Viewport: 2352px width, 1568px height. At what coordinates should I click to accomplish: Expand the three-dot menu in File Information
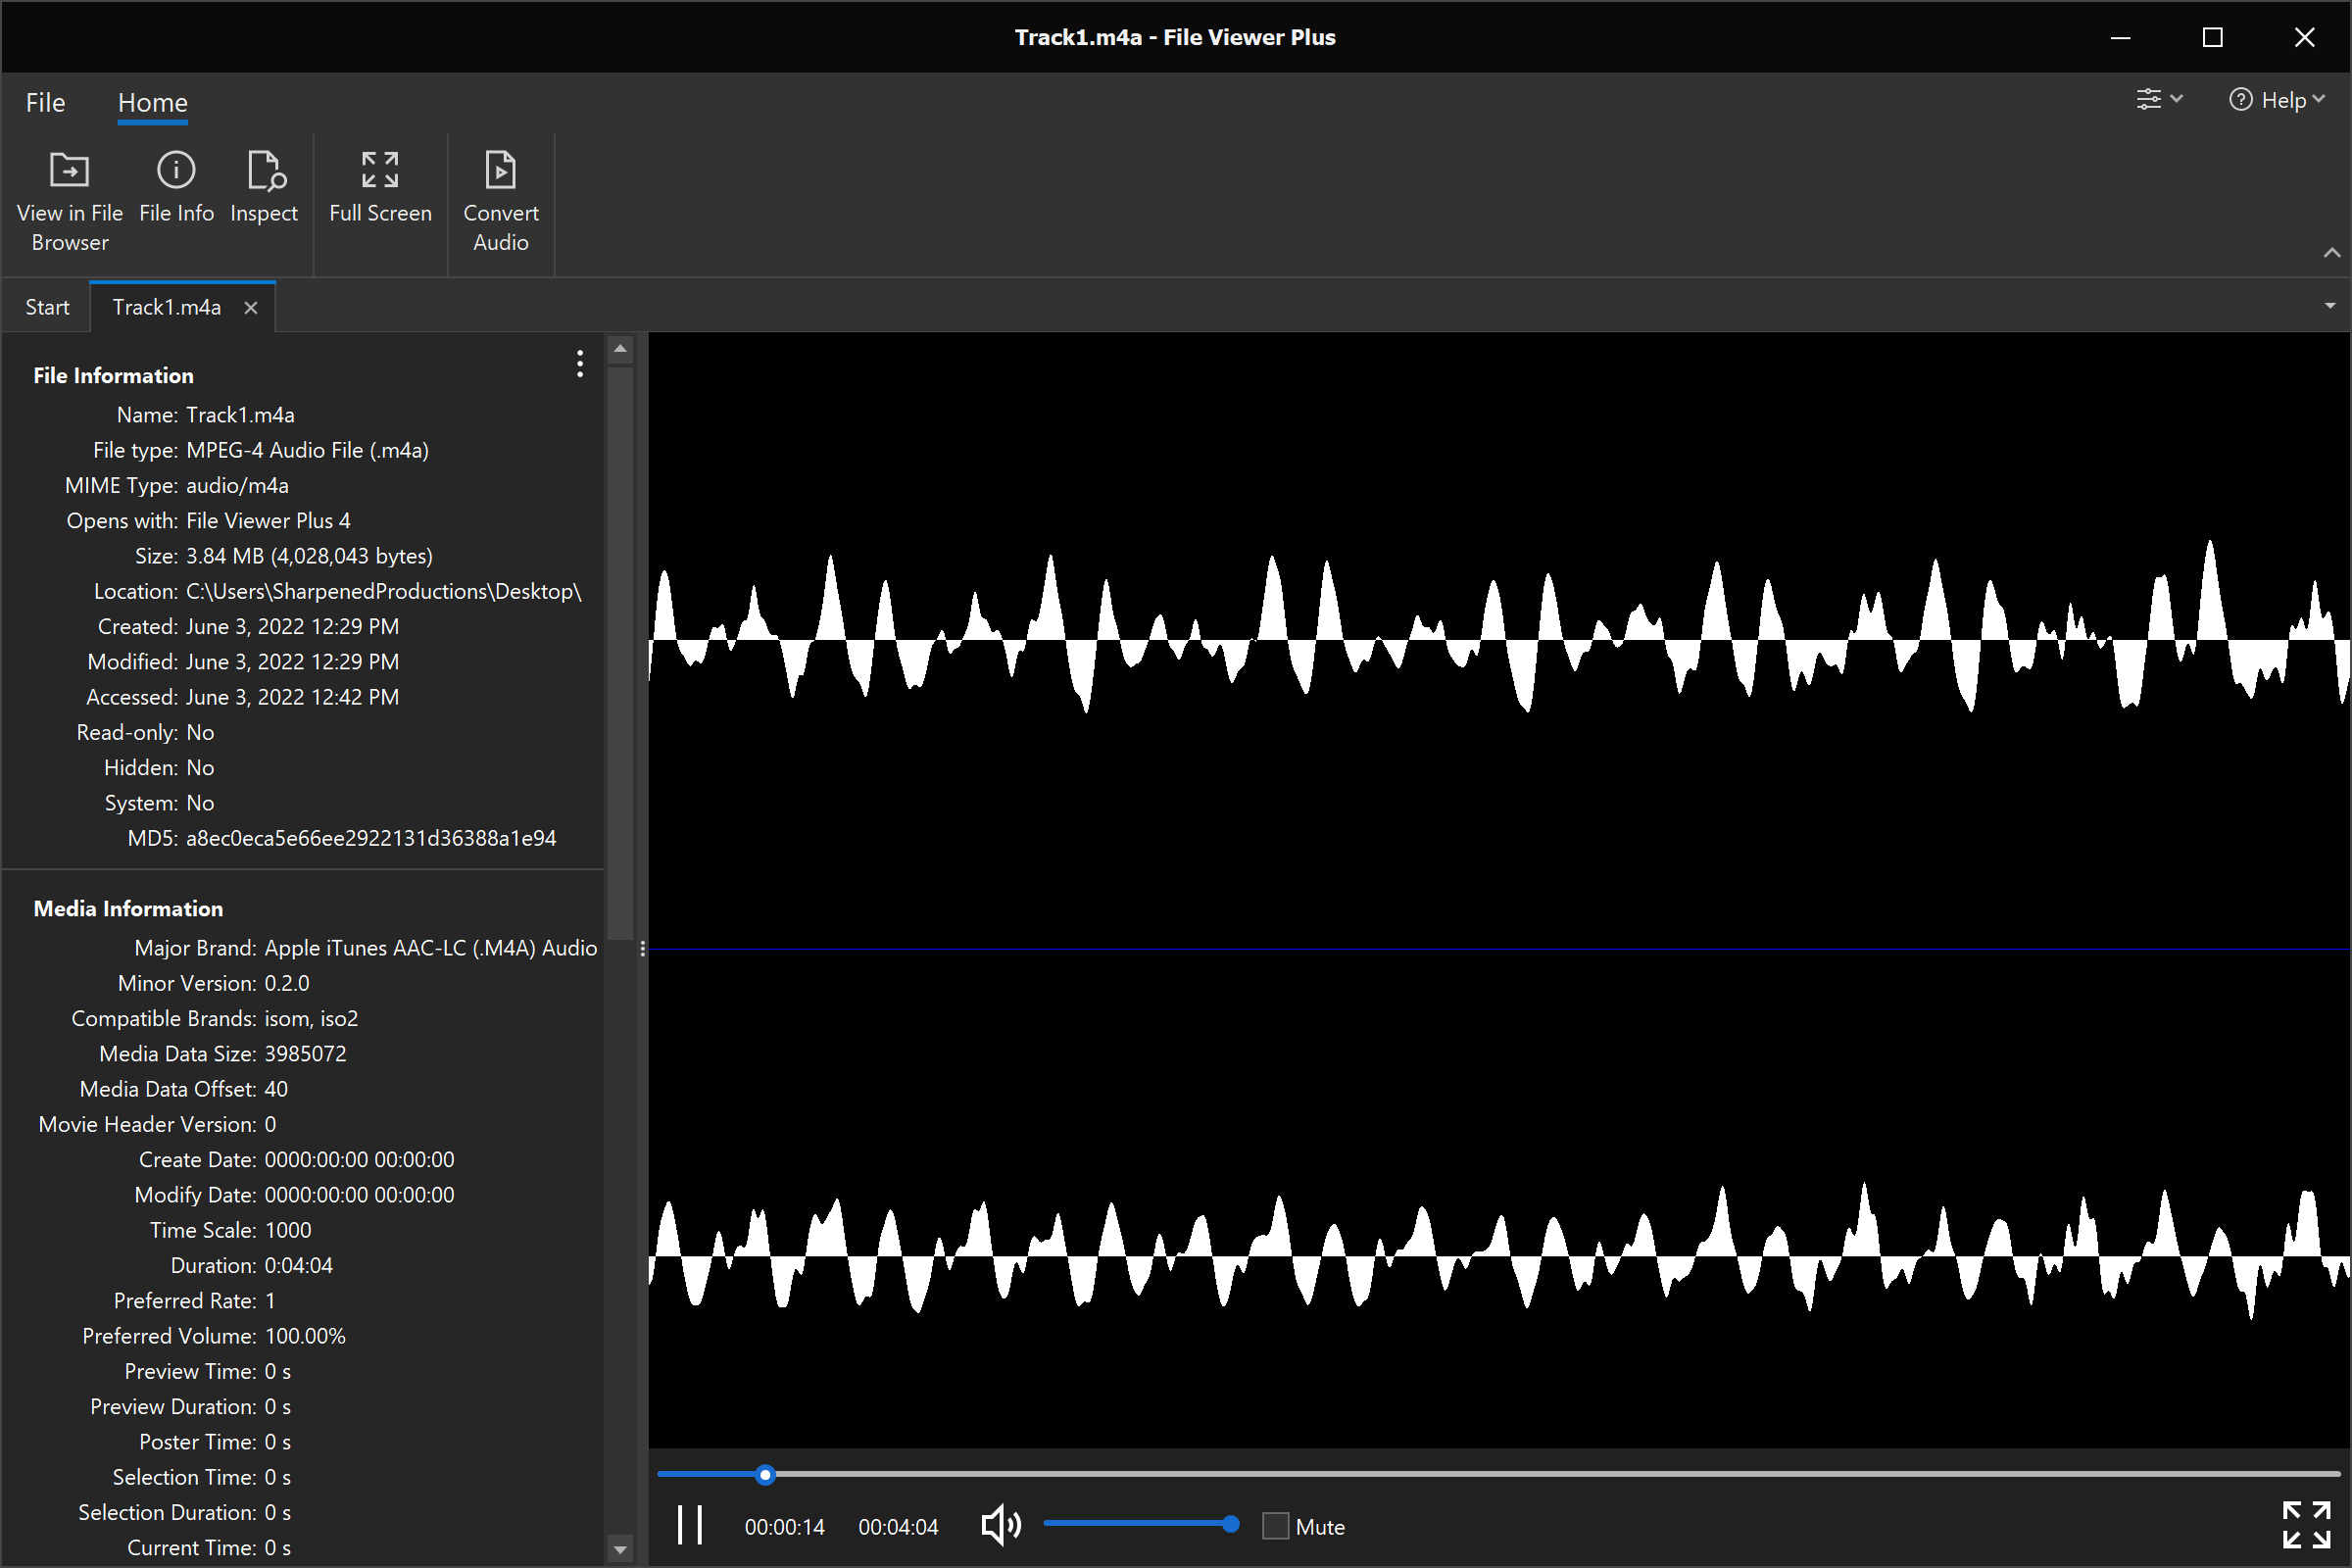tap(579, 364)
